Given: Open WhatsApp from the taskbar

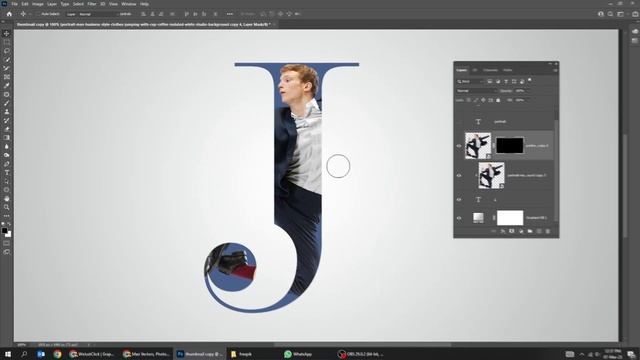Looking at the screenshot, I should coord(299,354).
